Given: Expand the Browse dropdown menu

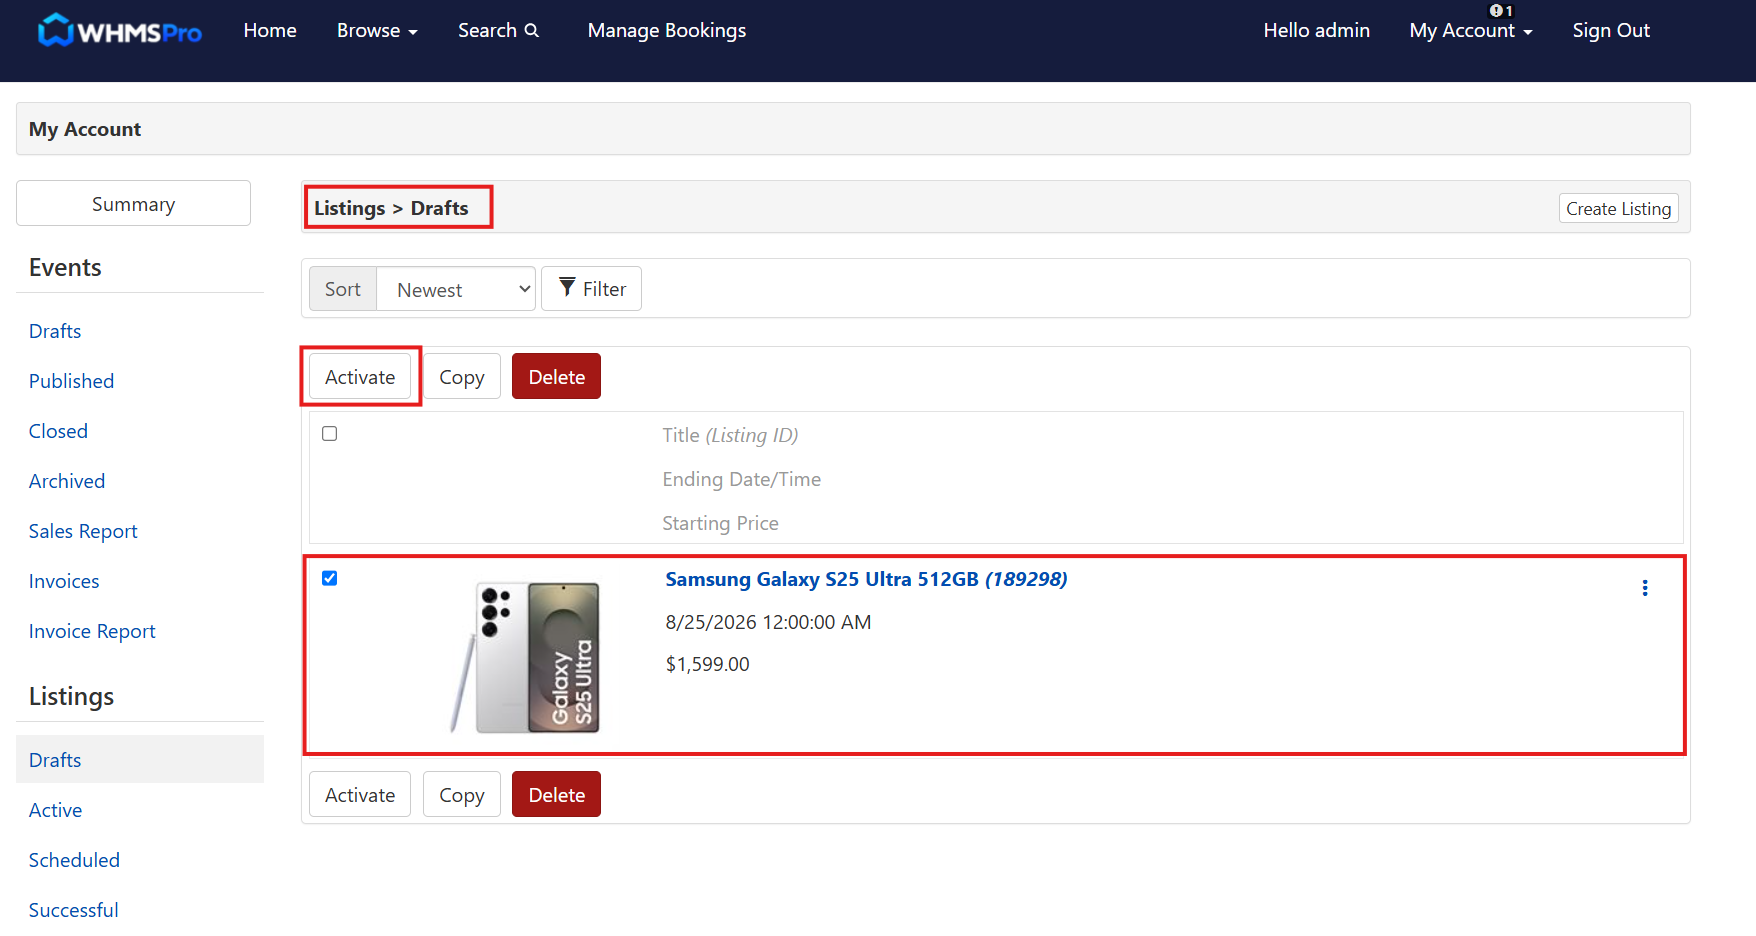Looking at the screenshot, I should tap(377, 31).
